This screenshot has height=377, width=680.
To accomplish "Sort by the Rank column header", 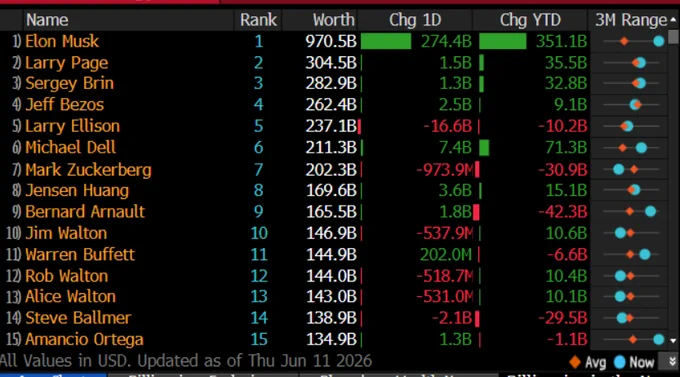I will click(258, 20).
